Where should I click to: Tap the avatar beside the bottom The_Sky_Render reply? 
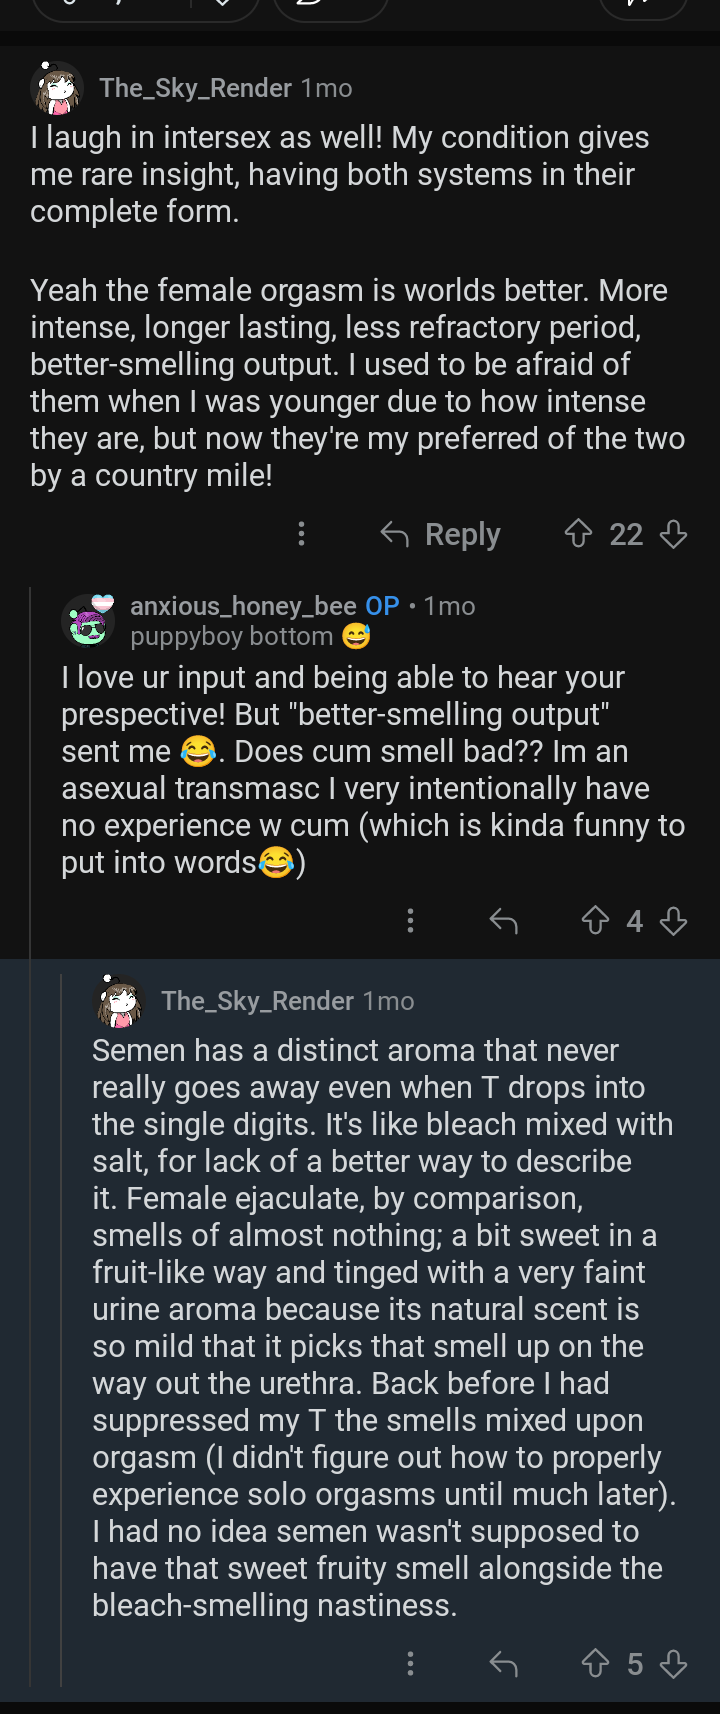(x=119, y=1001)
